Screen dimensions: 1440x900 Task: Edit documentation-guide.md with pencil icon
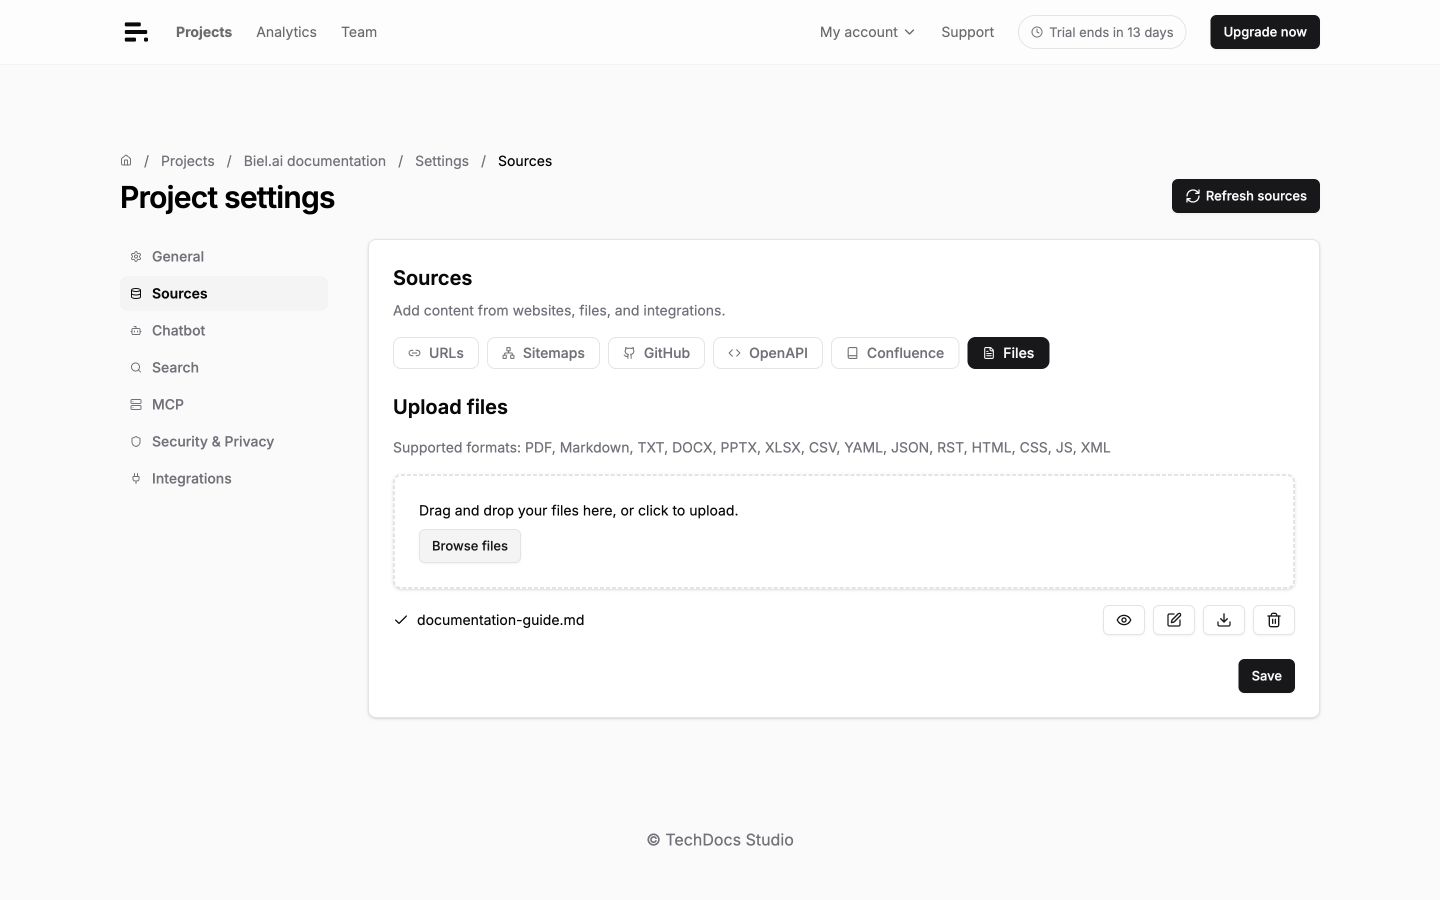pos(1174,620)
